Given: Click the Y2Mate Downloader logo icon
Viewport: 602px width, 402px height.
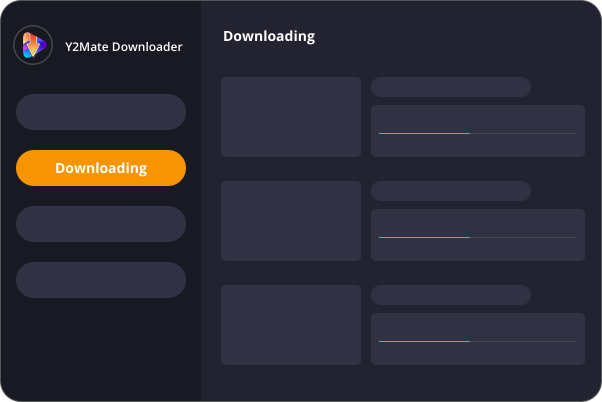Looking at the screenshot, I should [33, 45].
